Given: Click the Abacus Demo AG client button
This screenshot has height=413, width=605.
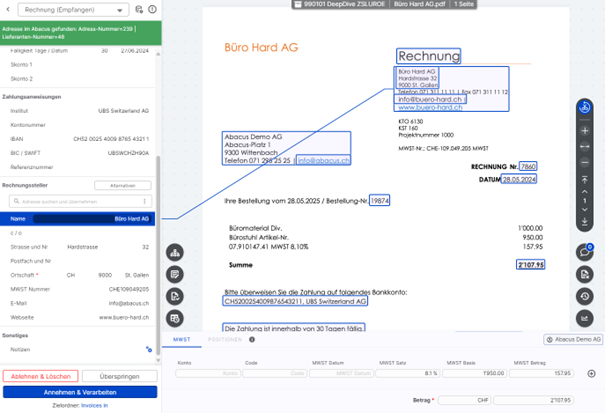Looking at the screenshot, I should [574, 340].
